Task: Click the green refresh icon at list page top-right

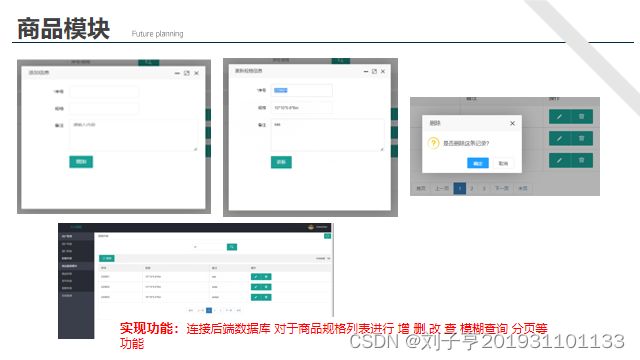Action: (327, 236)
